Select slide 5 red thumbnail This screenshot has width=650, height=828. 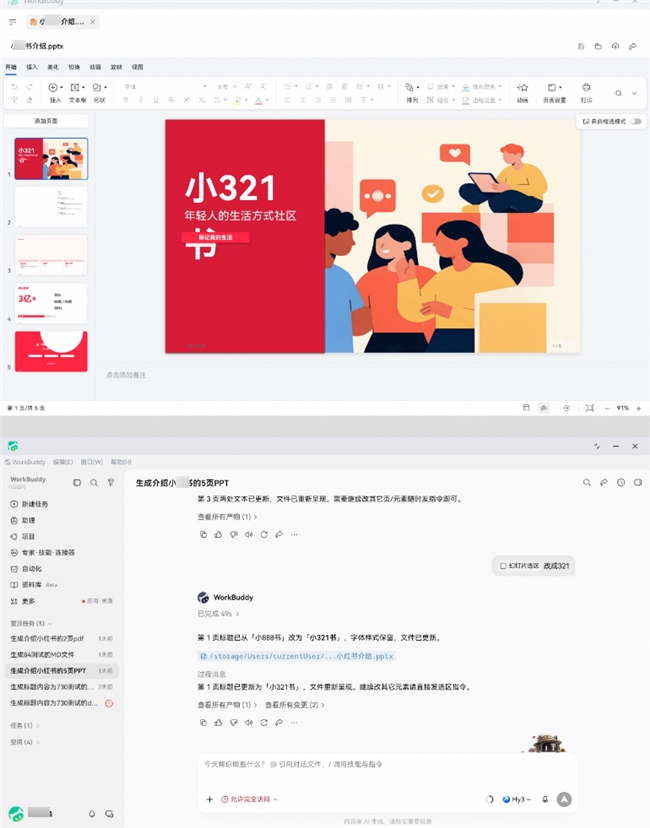coord(51,351)
